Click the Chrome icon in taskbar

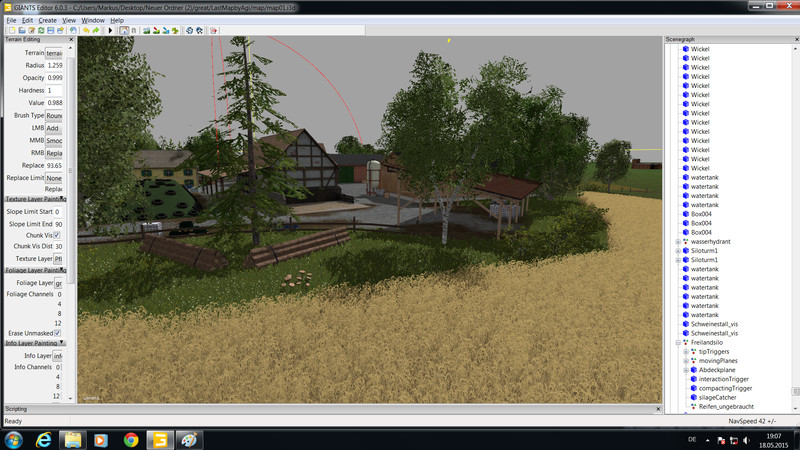click(x=130, y=439)
